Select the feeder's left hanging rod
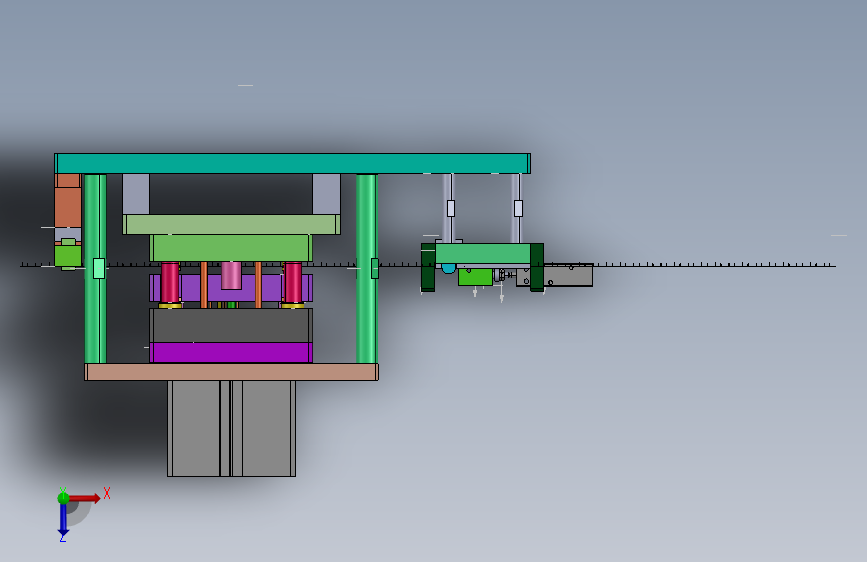 pyautogui.click(x=448, y=209)
